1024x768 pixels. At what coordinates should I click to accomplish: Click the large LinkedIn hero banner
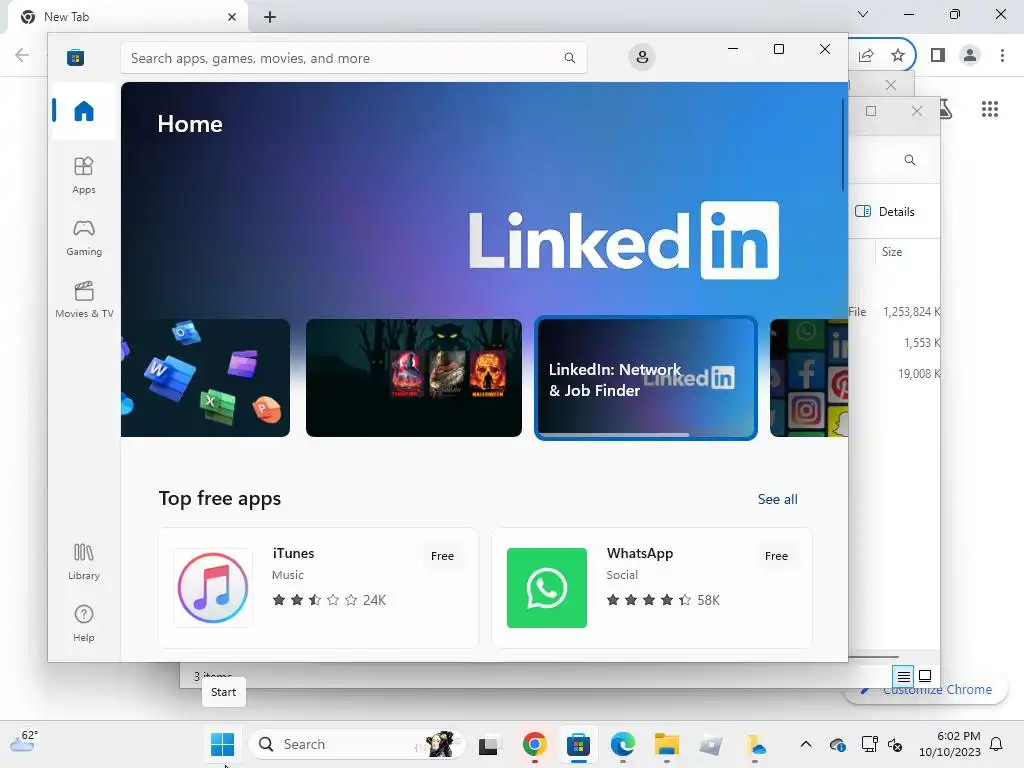(484, 199)
